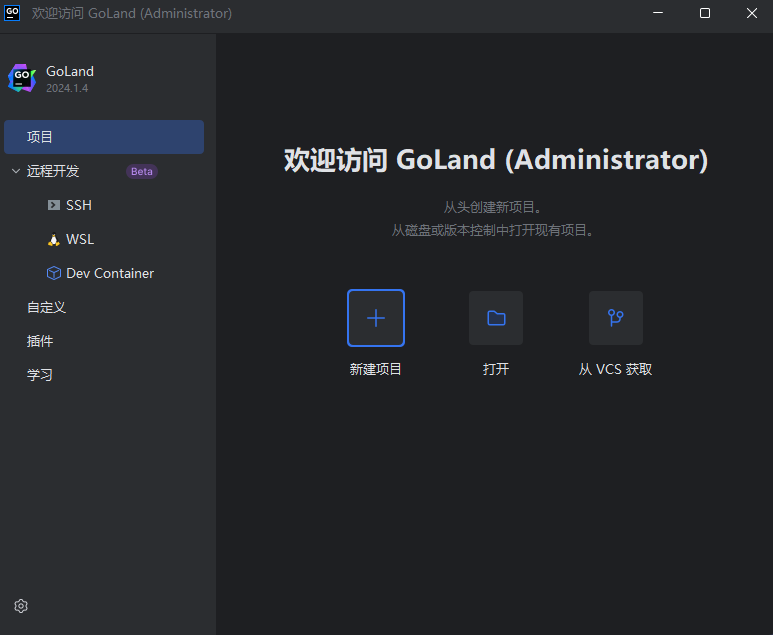The image size is (773, 635).
Task: Close the GoLand welcome window
Action: pyautogui.click(x=752, y=13)
